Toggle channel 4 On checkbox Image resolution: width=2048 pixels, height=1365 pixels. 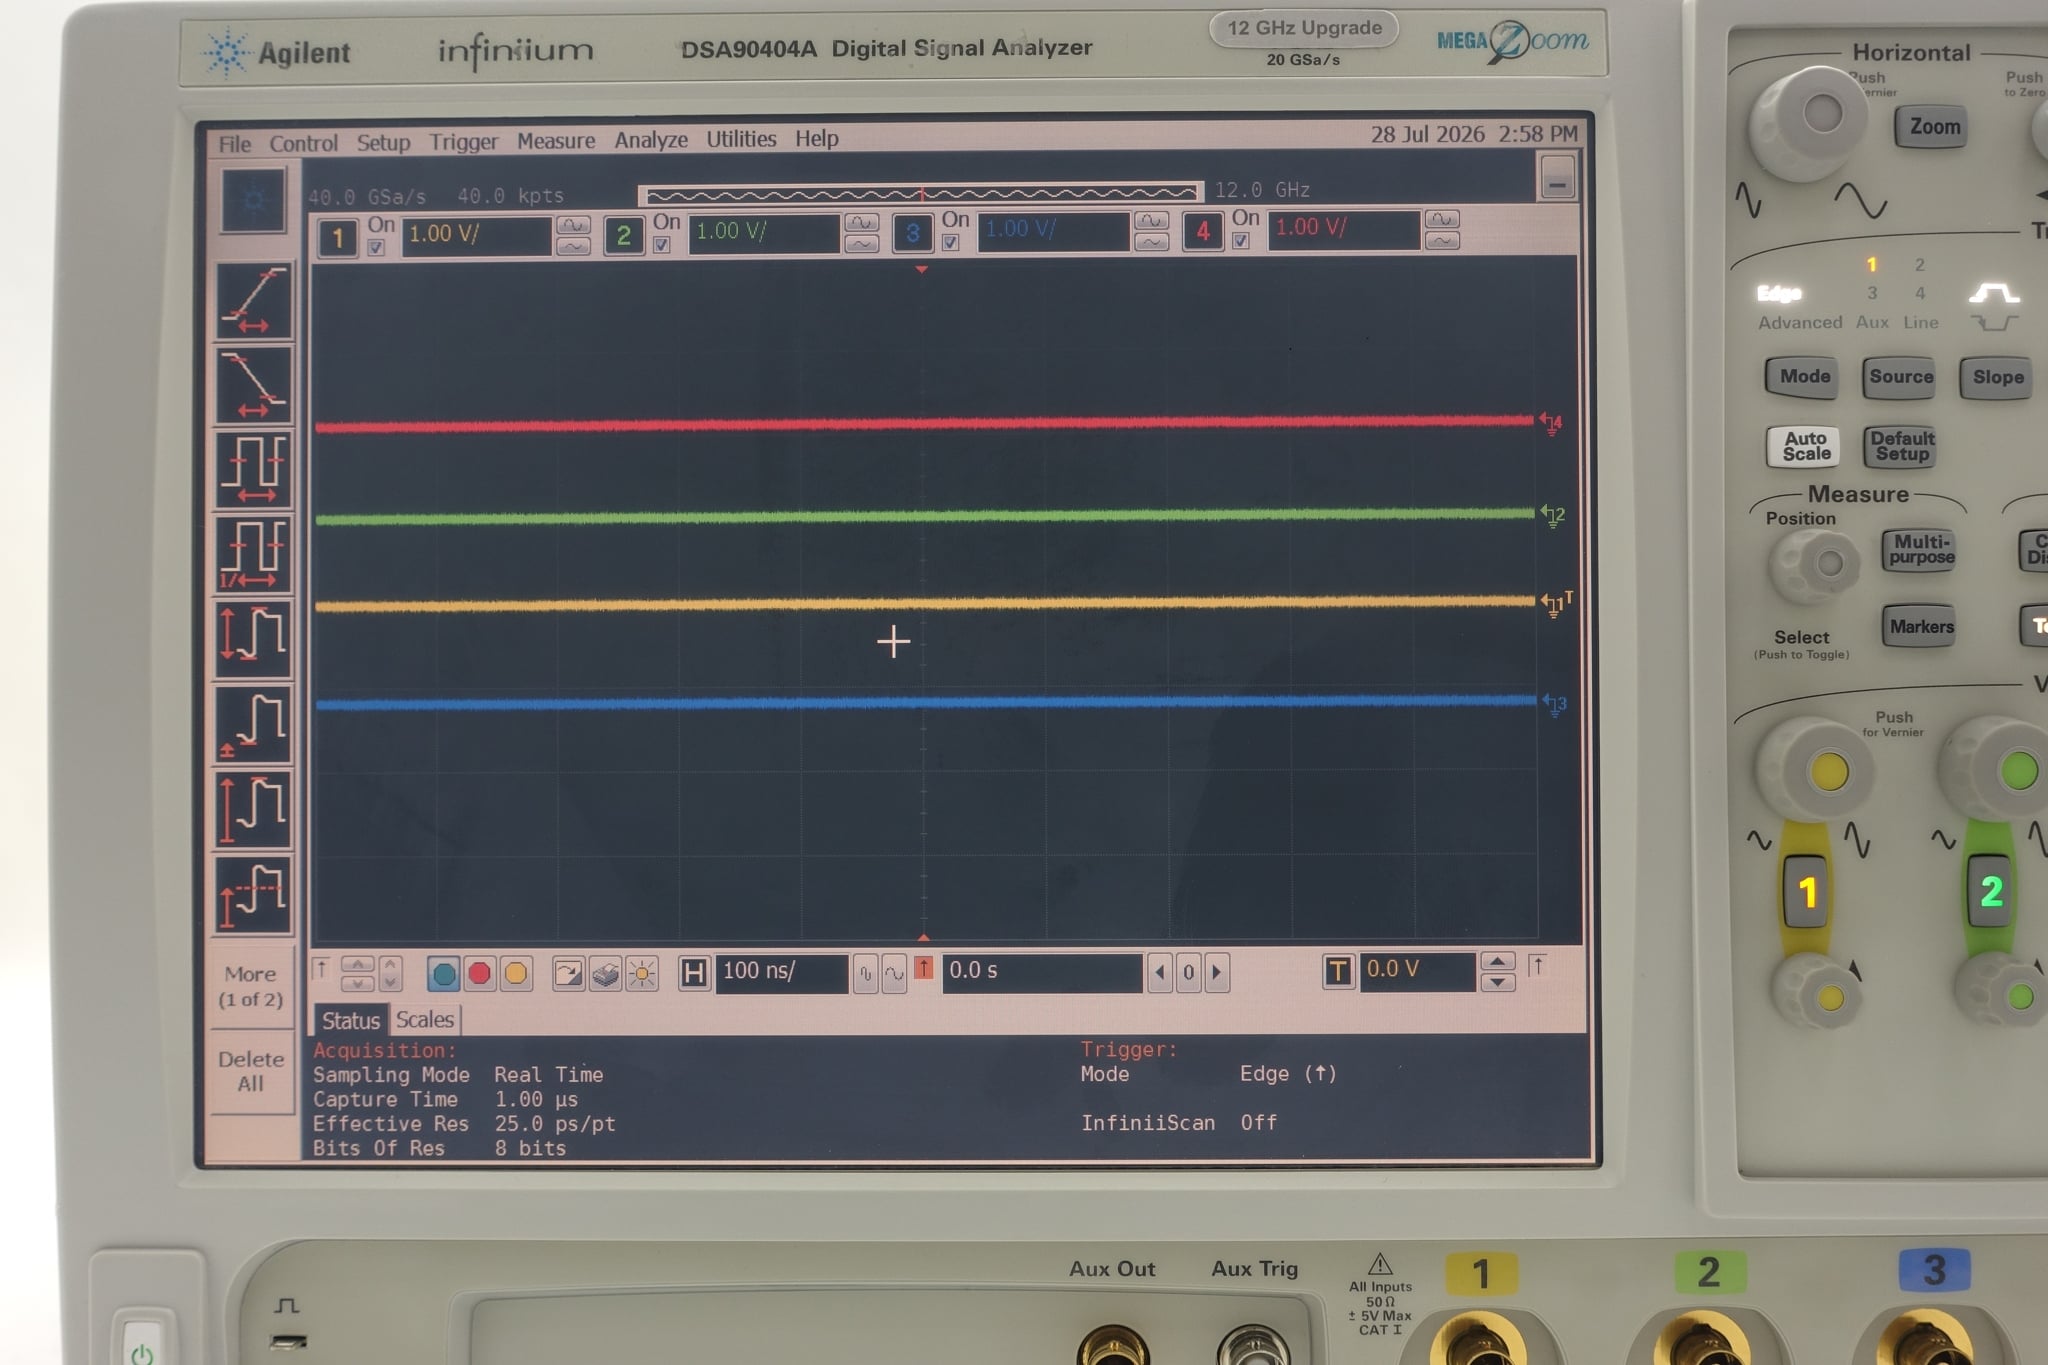tap(1240, 240)
